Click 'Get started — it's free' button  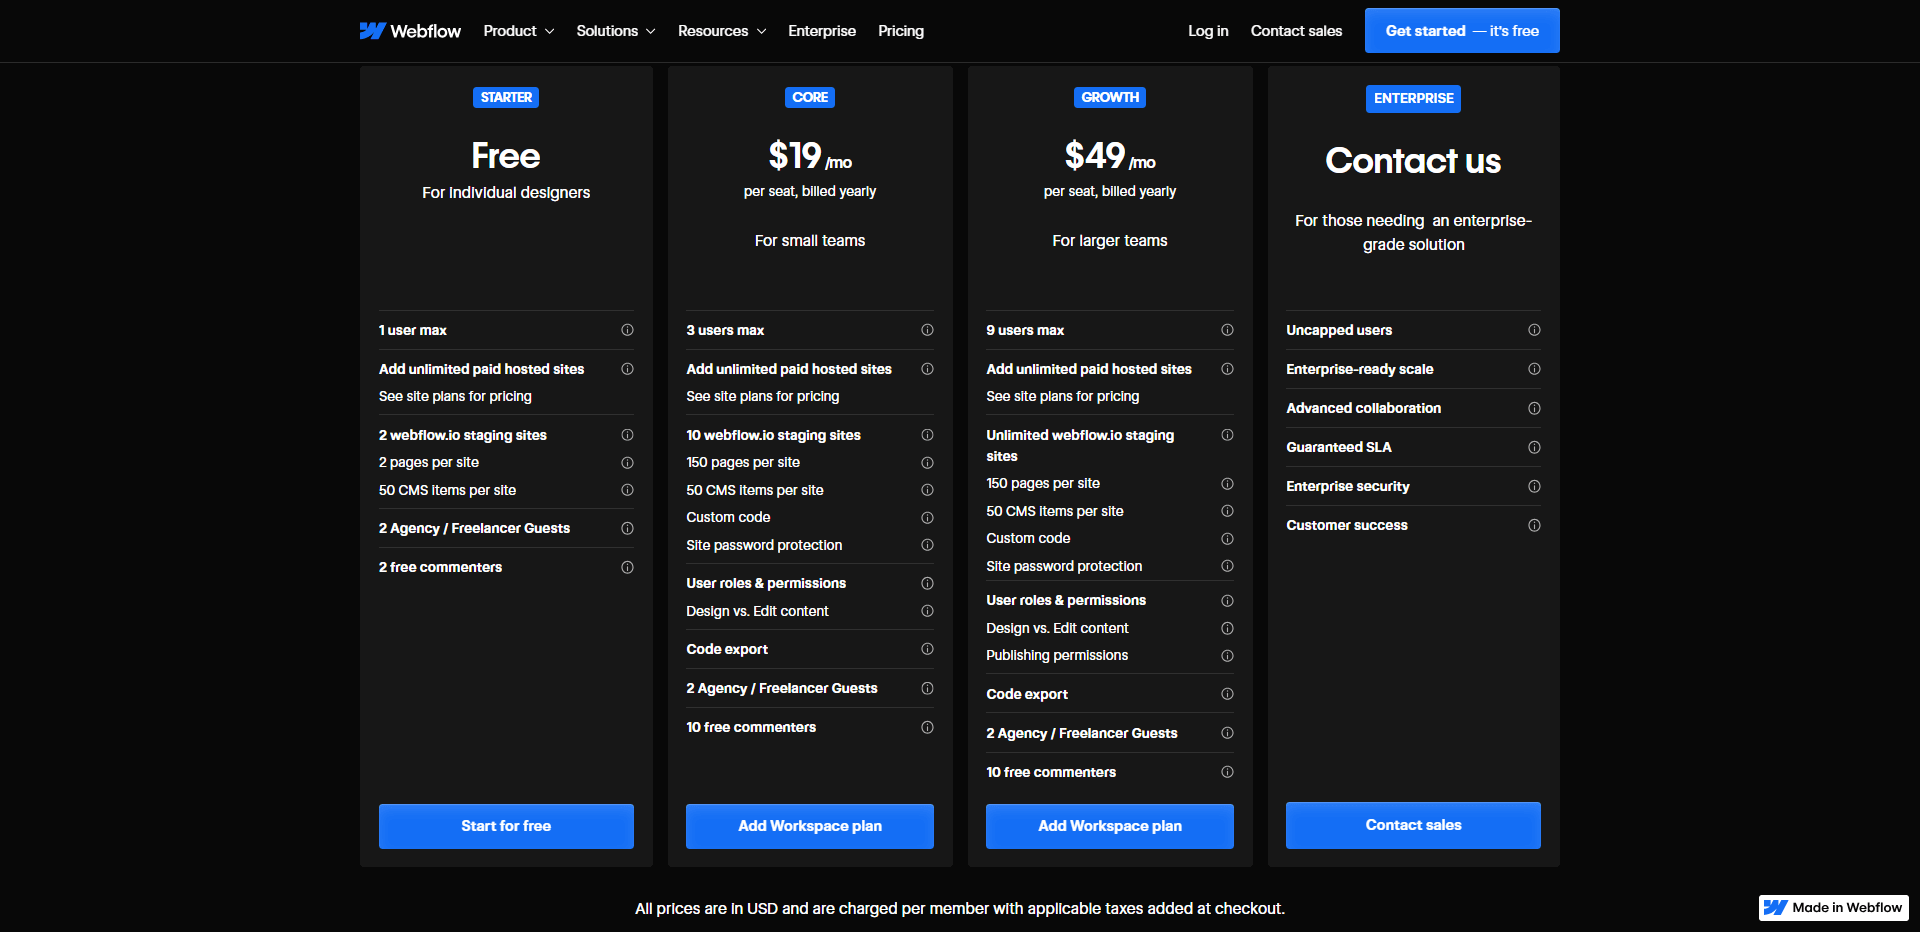(x=1462, y=31)
